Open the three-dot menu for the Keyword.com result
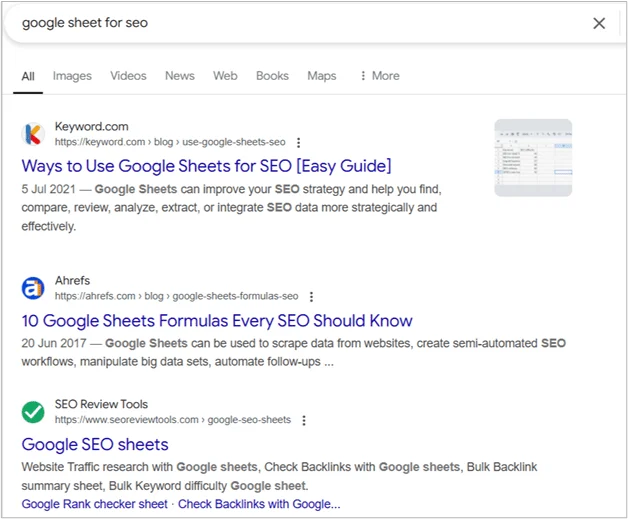The image size is (628, 519). [298, 143]
